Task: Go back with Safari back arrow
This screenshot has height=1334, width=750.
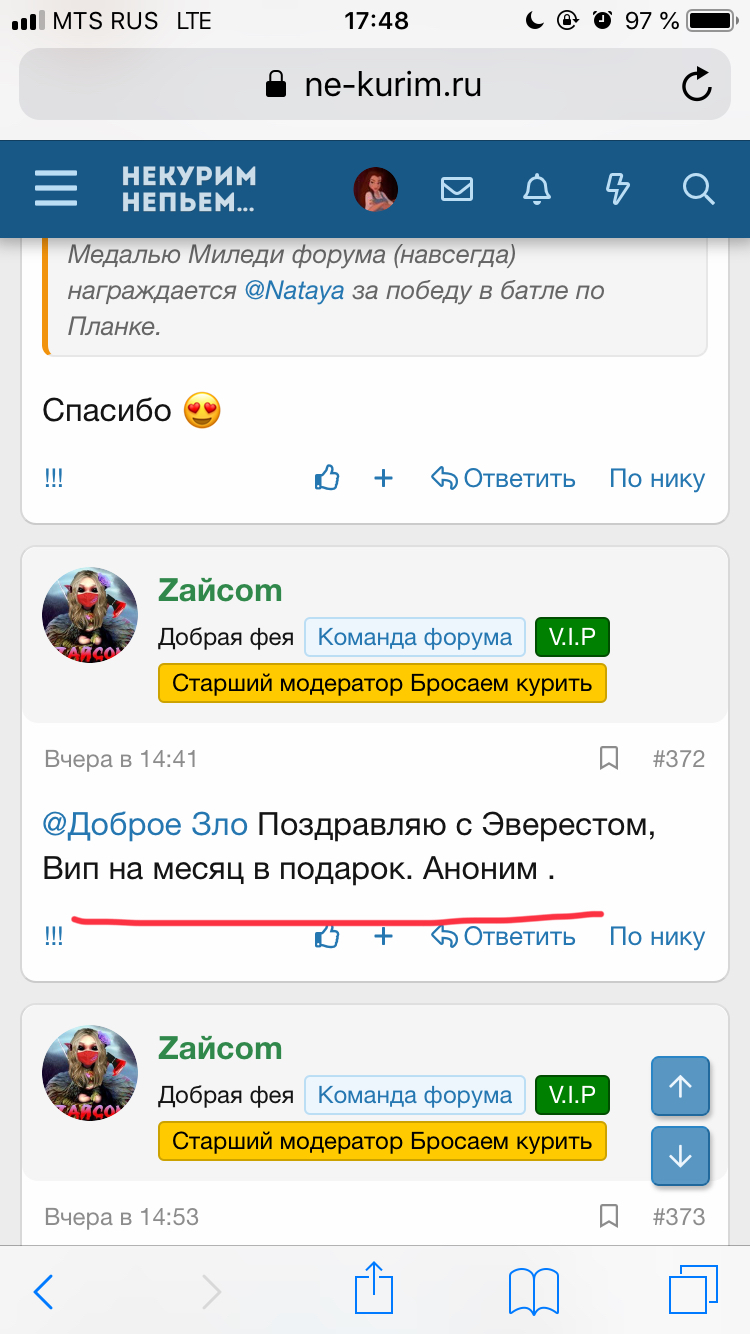Action: [x=44, y=1291]
